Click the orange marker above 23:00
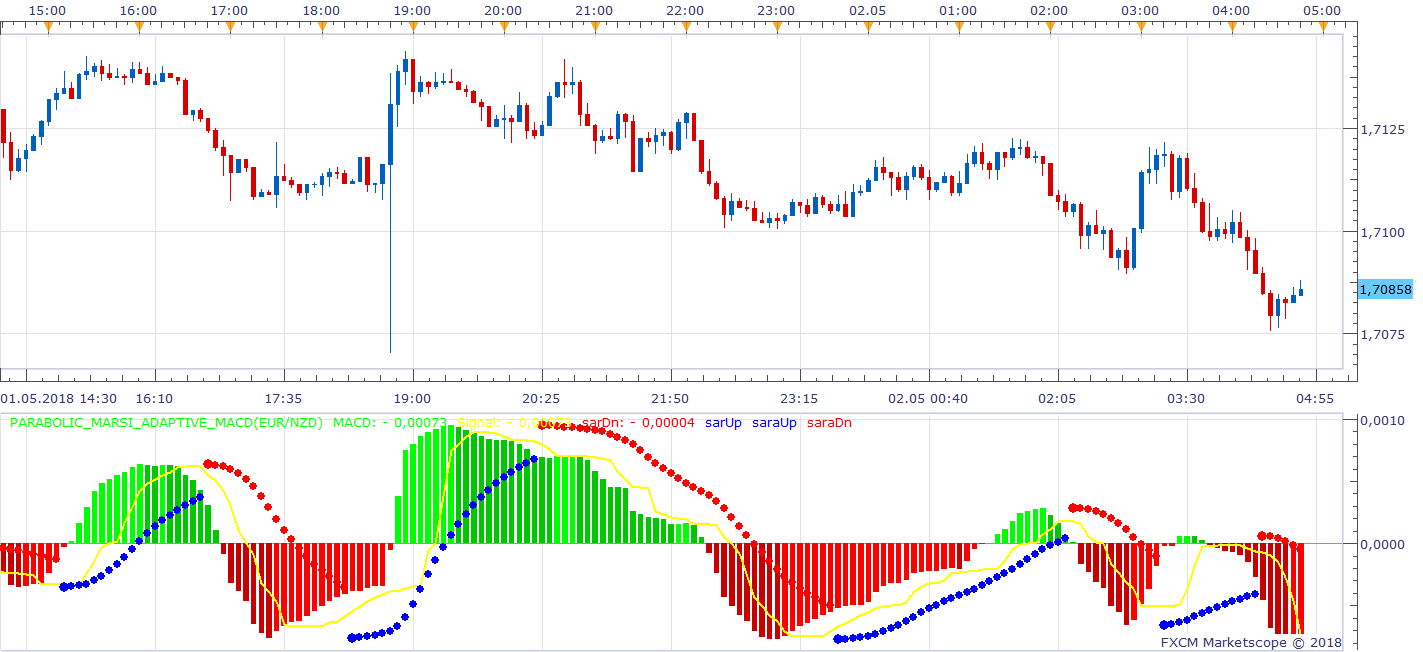The height and width of the screenshot is (652, 1423). point(776,26)
